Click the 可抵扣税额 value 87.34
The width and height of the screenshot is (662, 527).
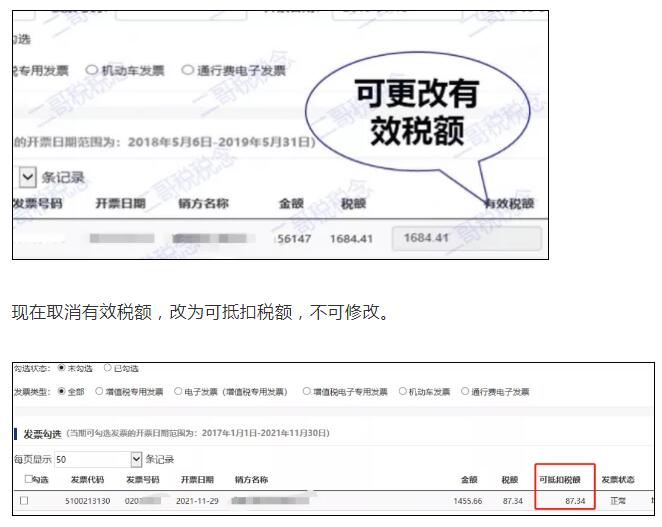(x=575, y=501)
